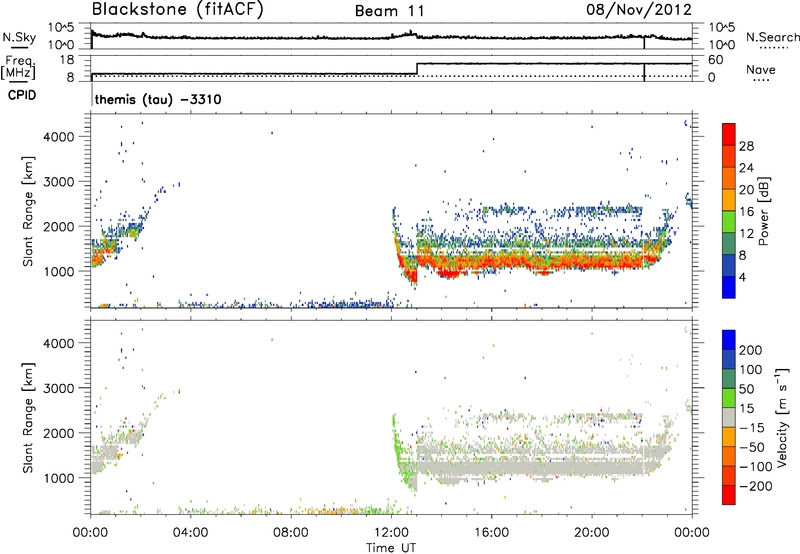Click the '28' tick on the power scale
This screenshot has height=554, width=800.
(746, 146)
